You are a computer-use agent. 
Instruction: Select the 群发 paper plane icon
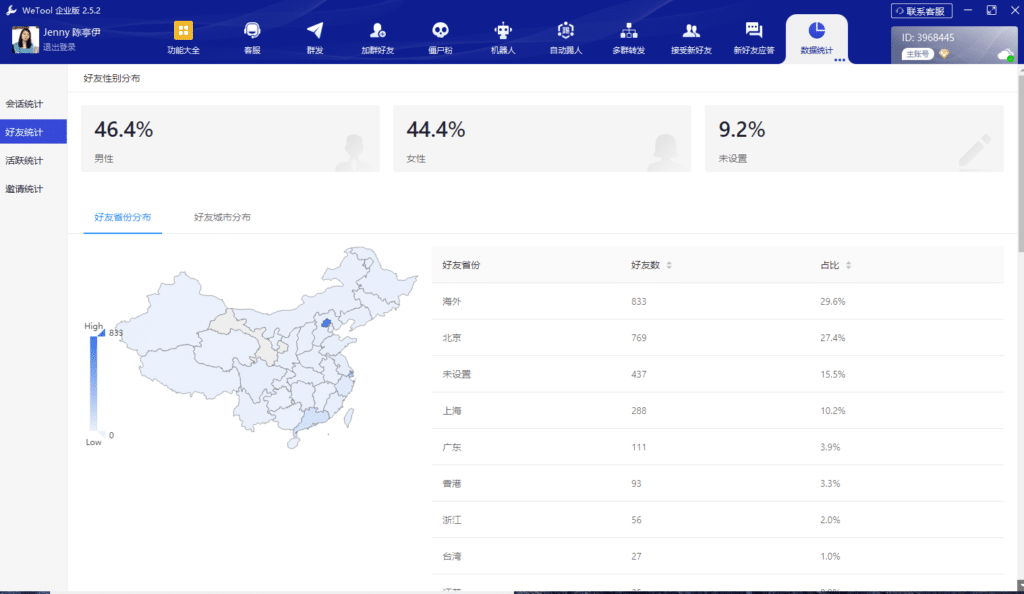(315, 31)
